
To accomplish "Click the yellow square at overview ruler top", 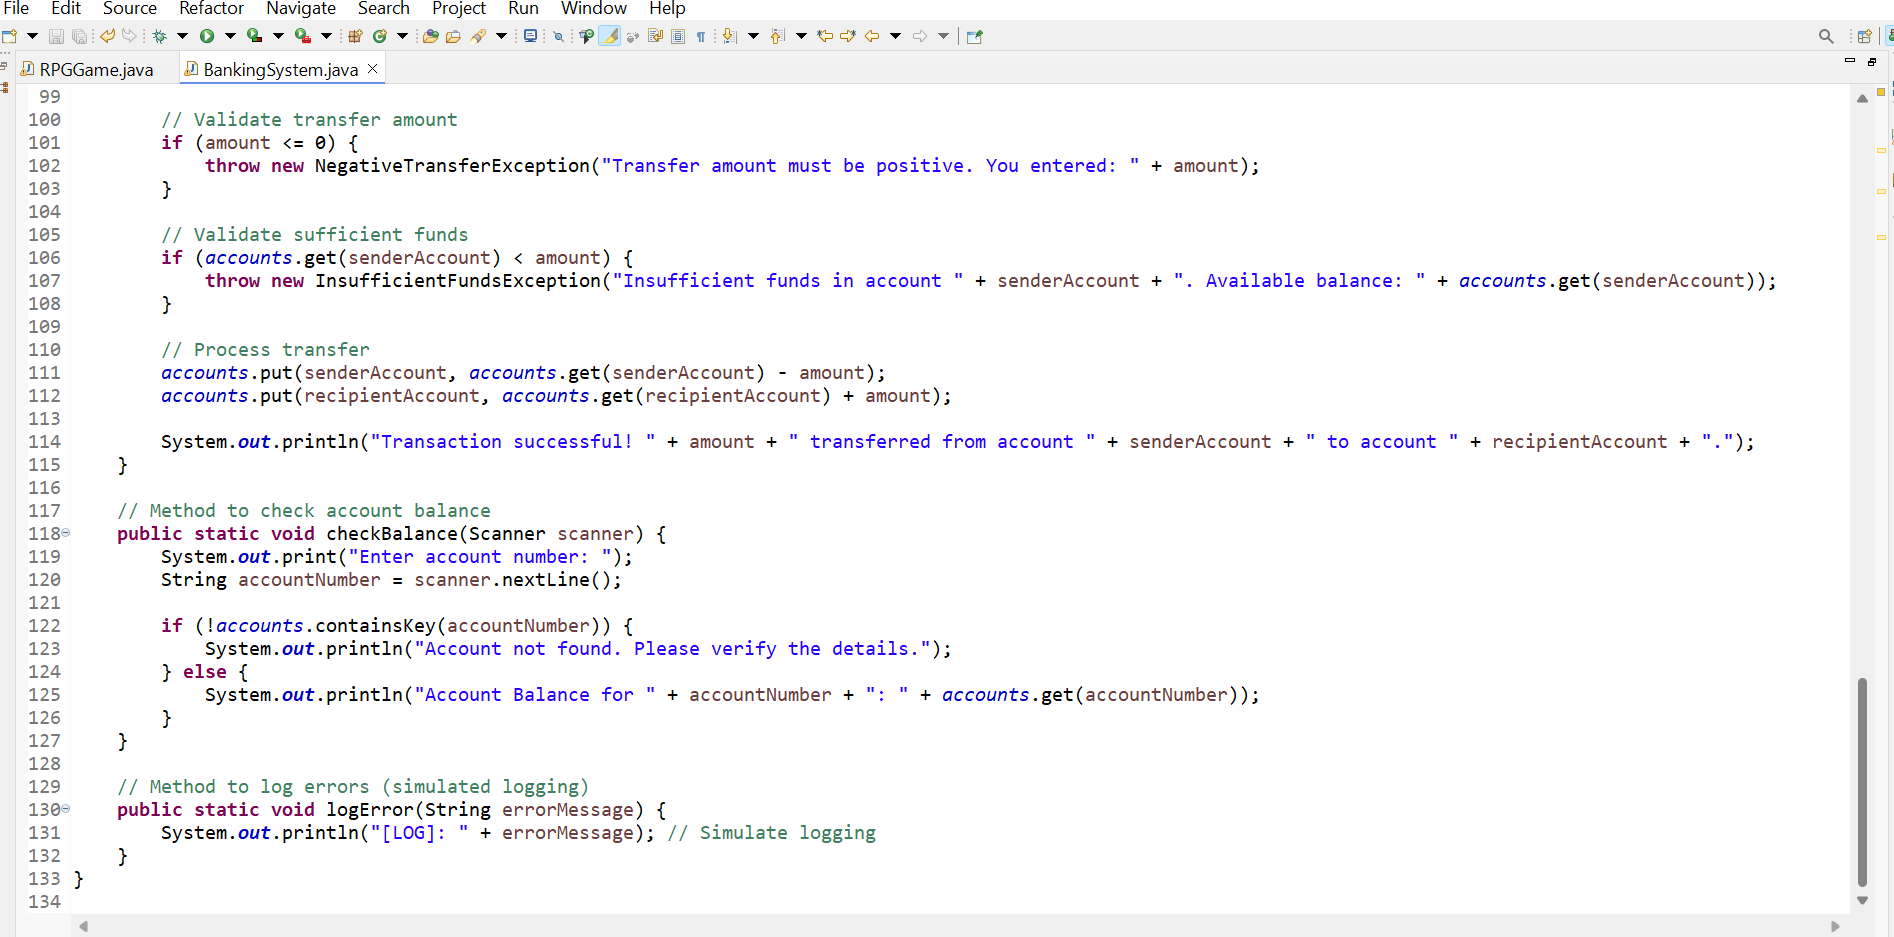I will tap(1881, 92).
